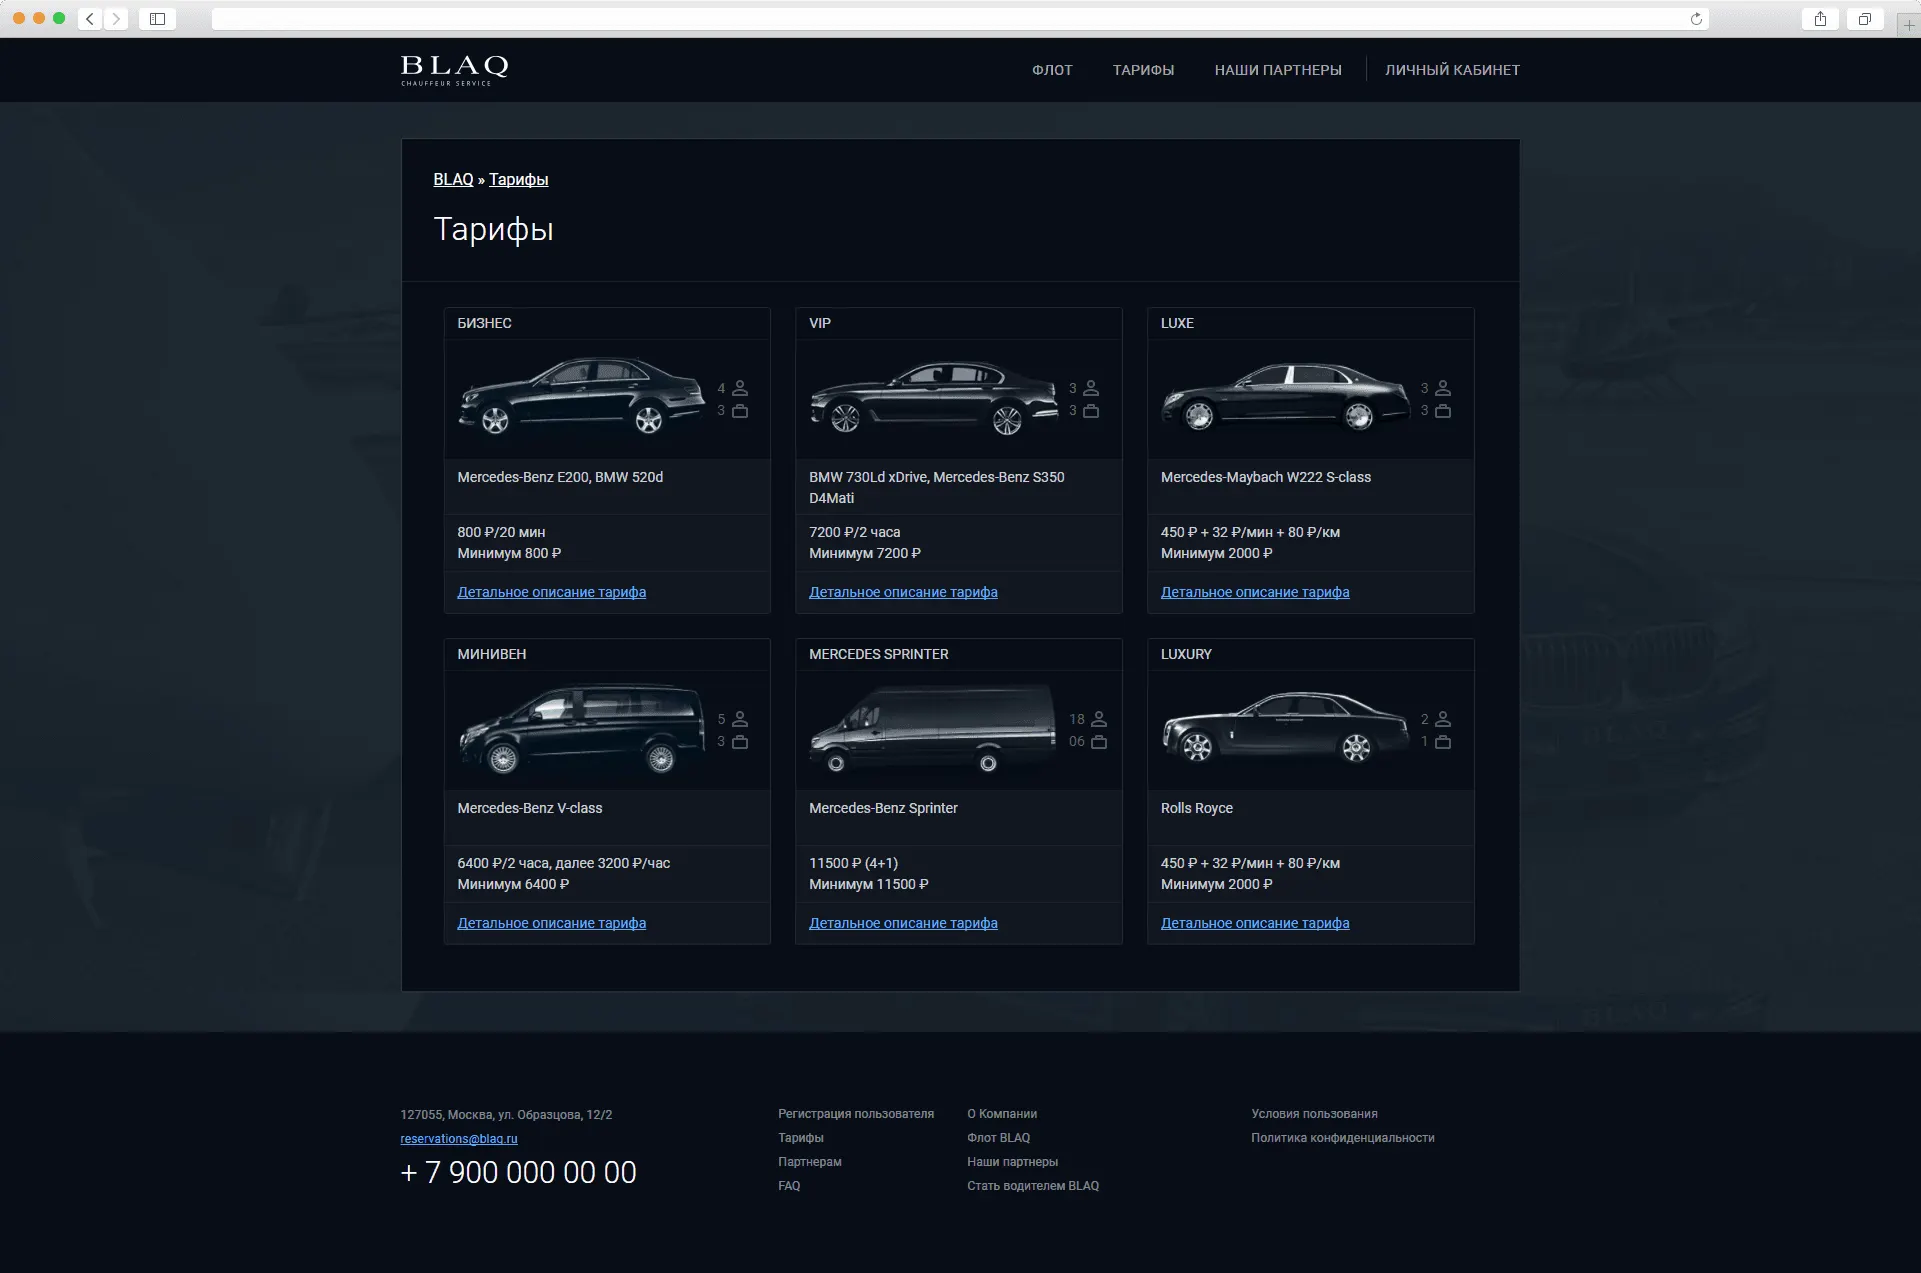Click the reservations@blaq.ru email link

pyautogui.click(x=459, y=1139)
